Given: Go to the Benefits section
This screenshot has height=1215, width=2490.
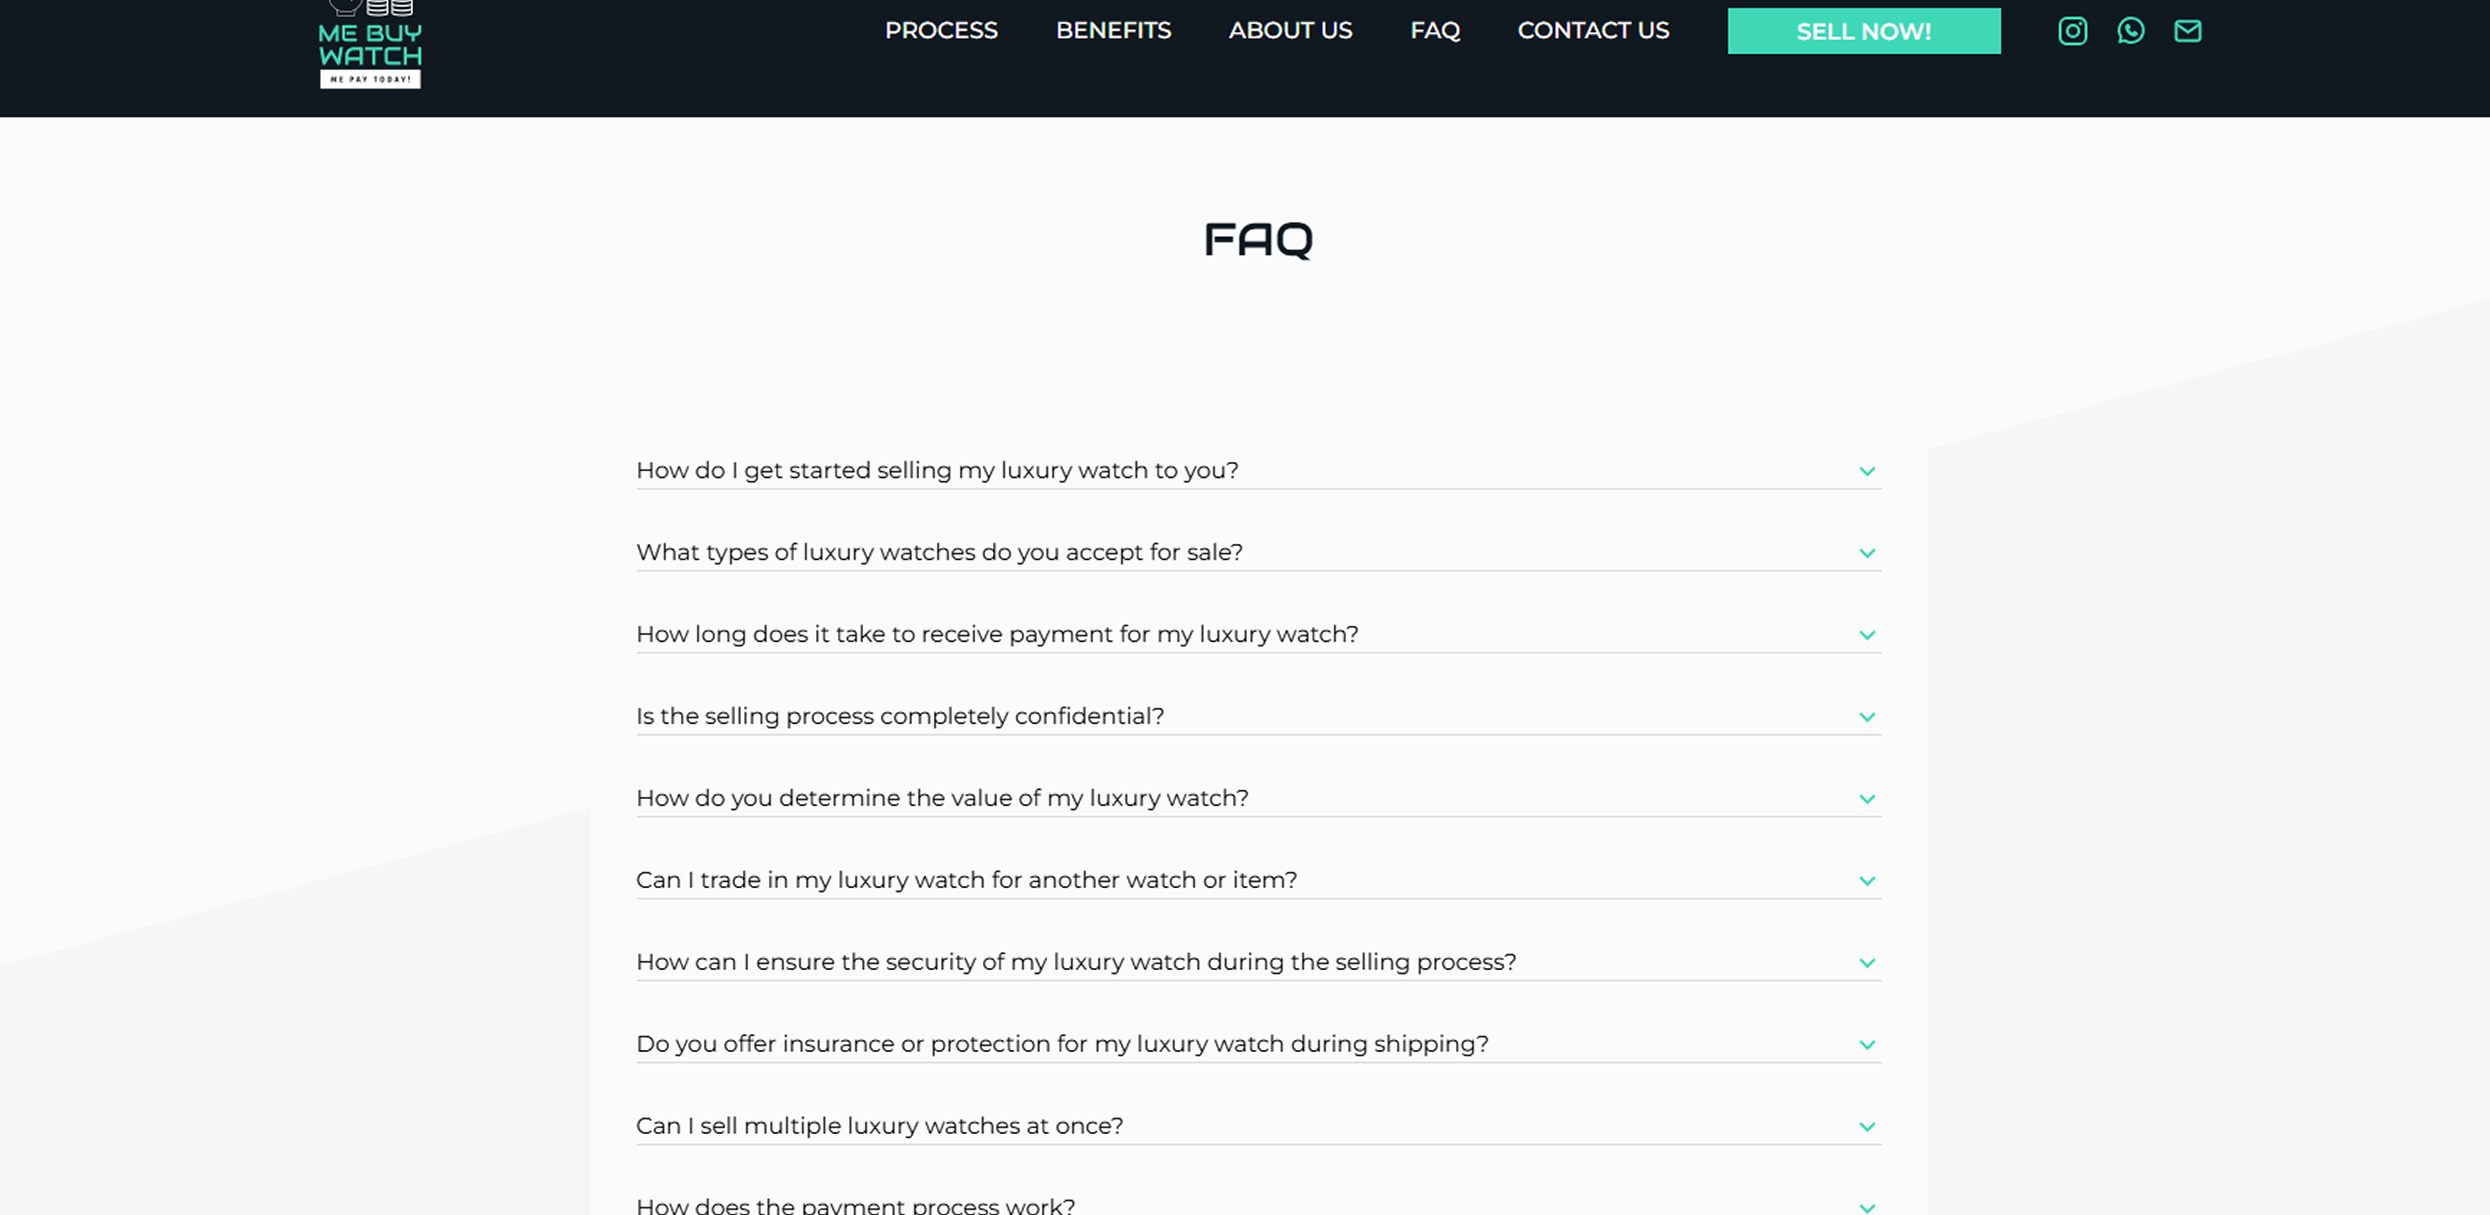Looking at the screenshot, I should click(x=1113, y=31).
